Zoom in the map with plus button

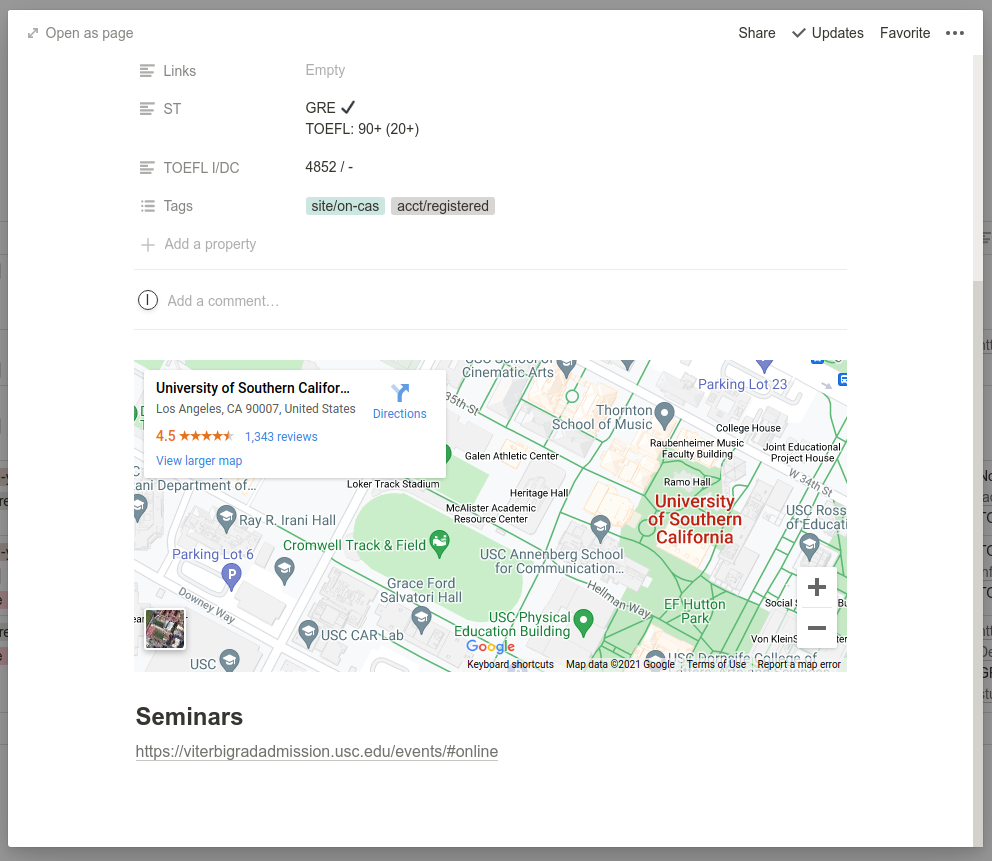pyautogui.click(x=816, y=587)
